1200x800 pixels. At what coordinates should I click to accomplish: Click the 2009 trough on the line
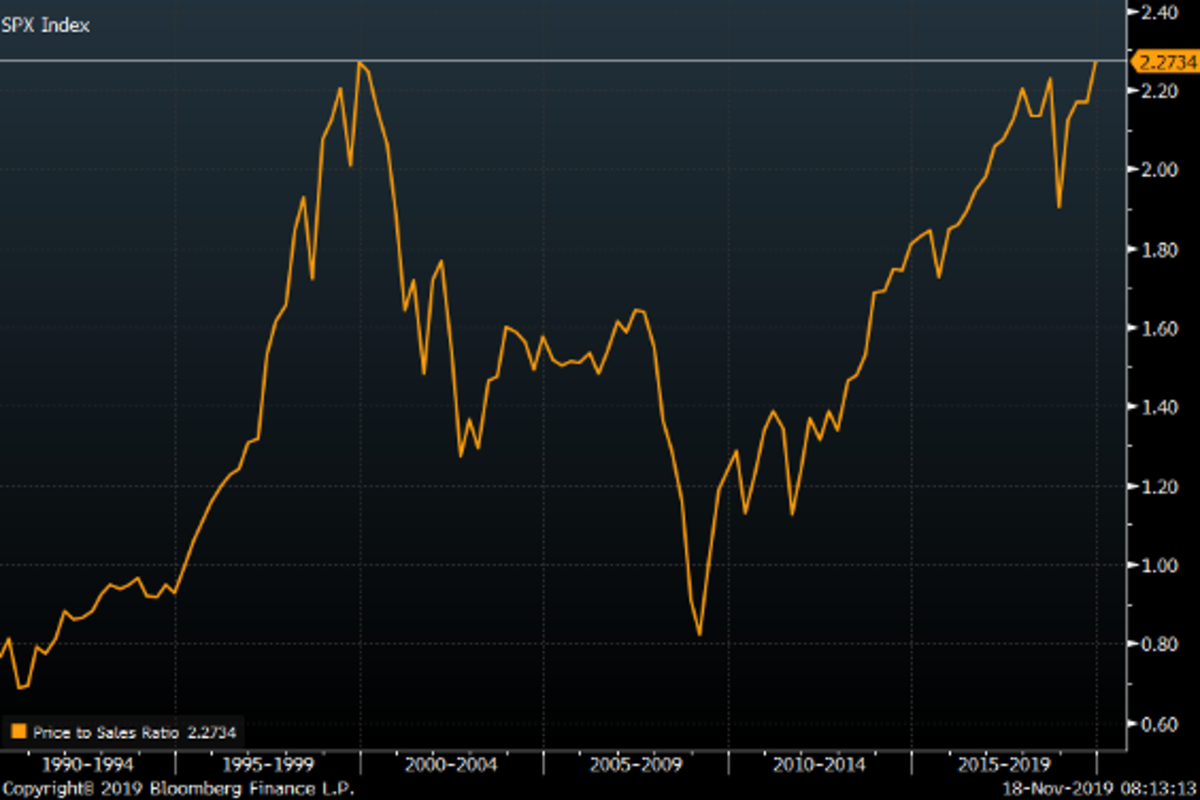(700, 634)
